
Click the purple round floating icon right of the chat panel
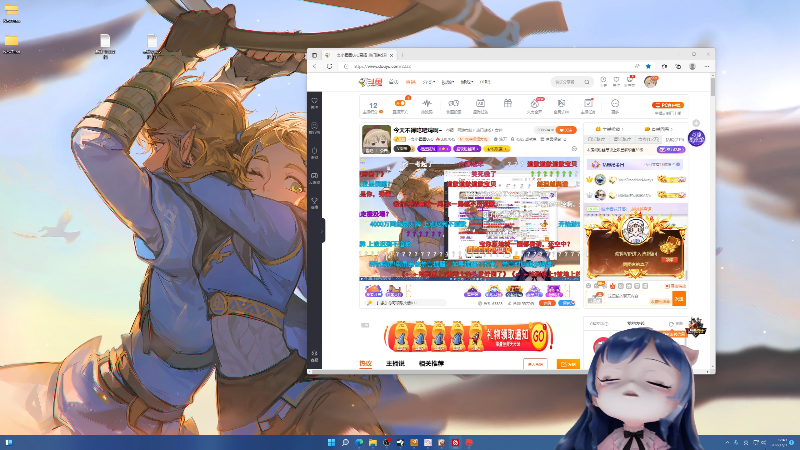coord(696,138)
